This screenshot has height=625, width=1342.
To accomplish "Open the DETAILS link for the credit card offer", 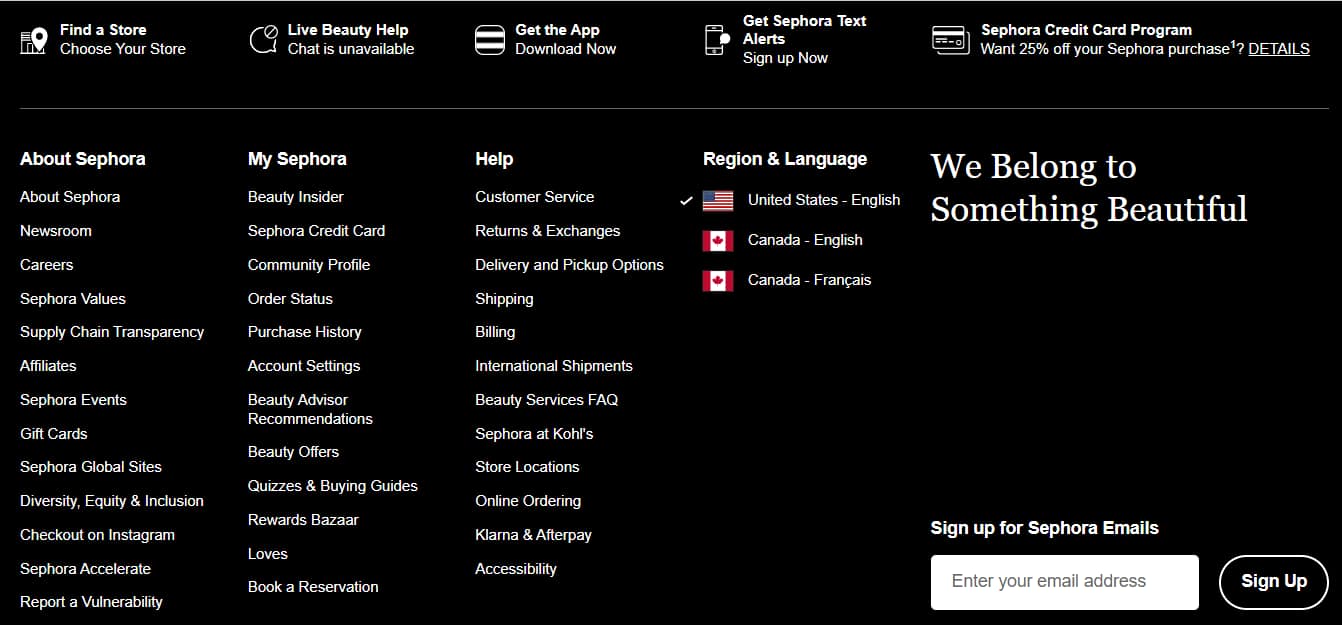I will tap(1279, 48).
